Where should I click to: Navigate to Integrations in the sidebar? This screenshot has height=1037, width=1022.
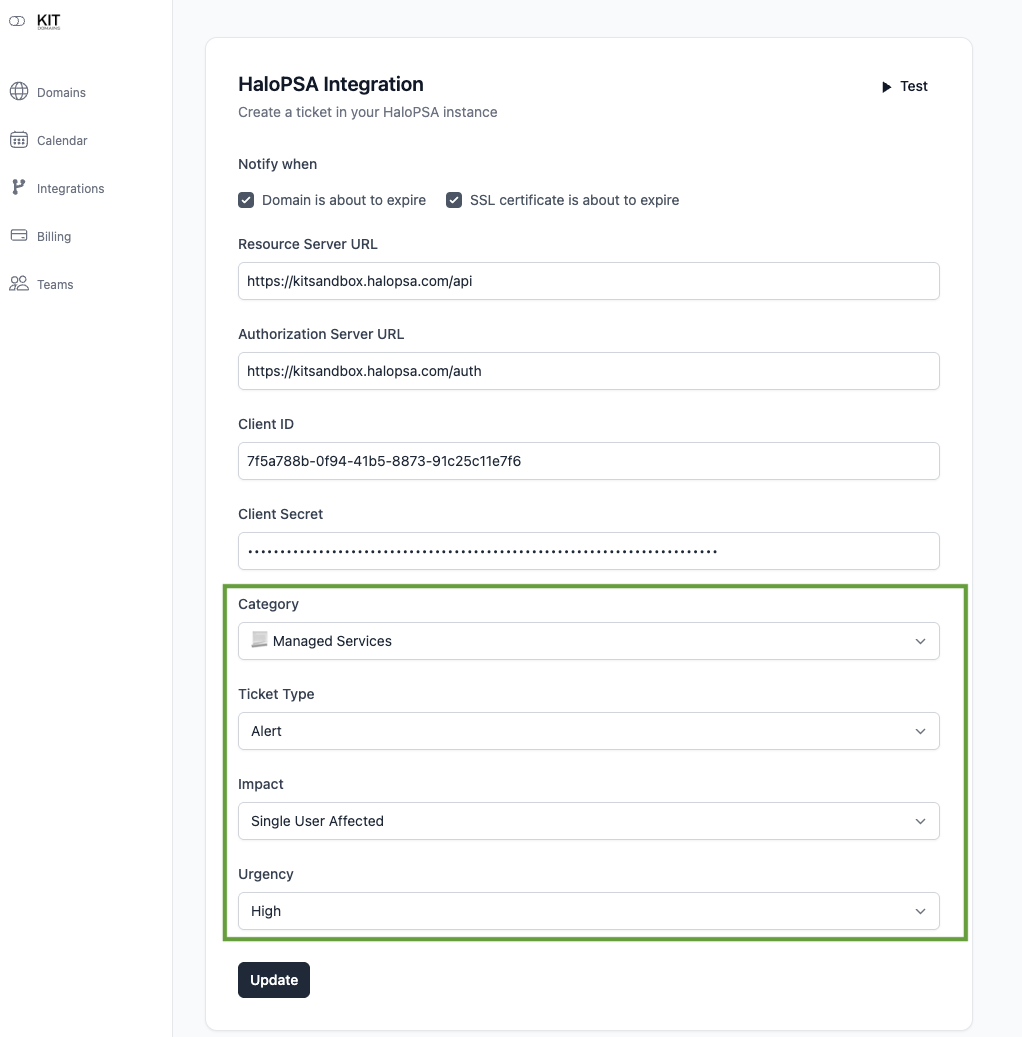[70, 187]
